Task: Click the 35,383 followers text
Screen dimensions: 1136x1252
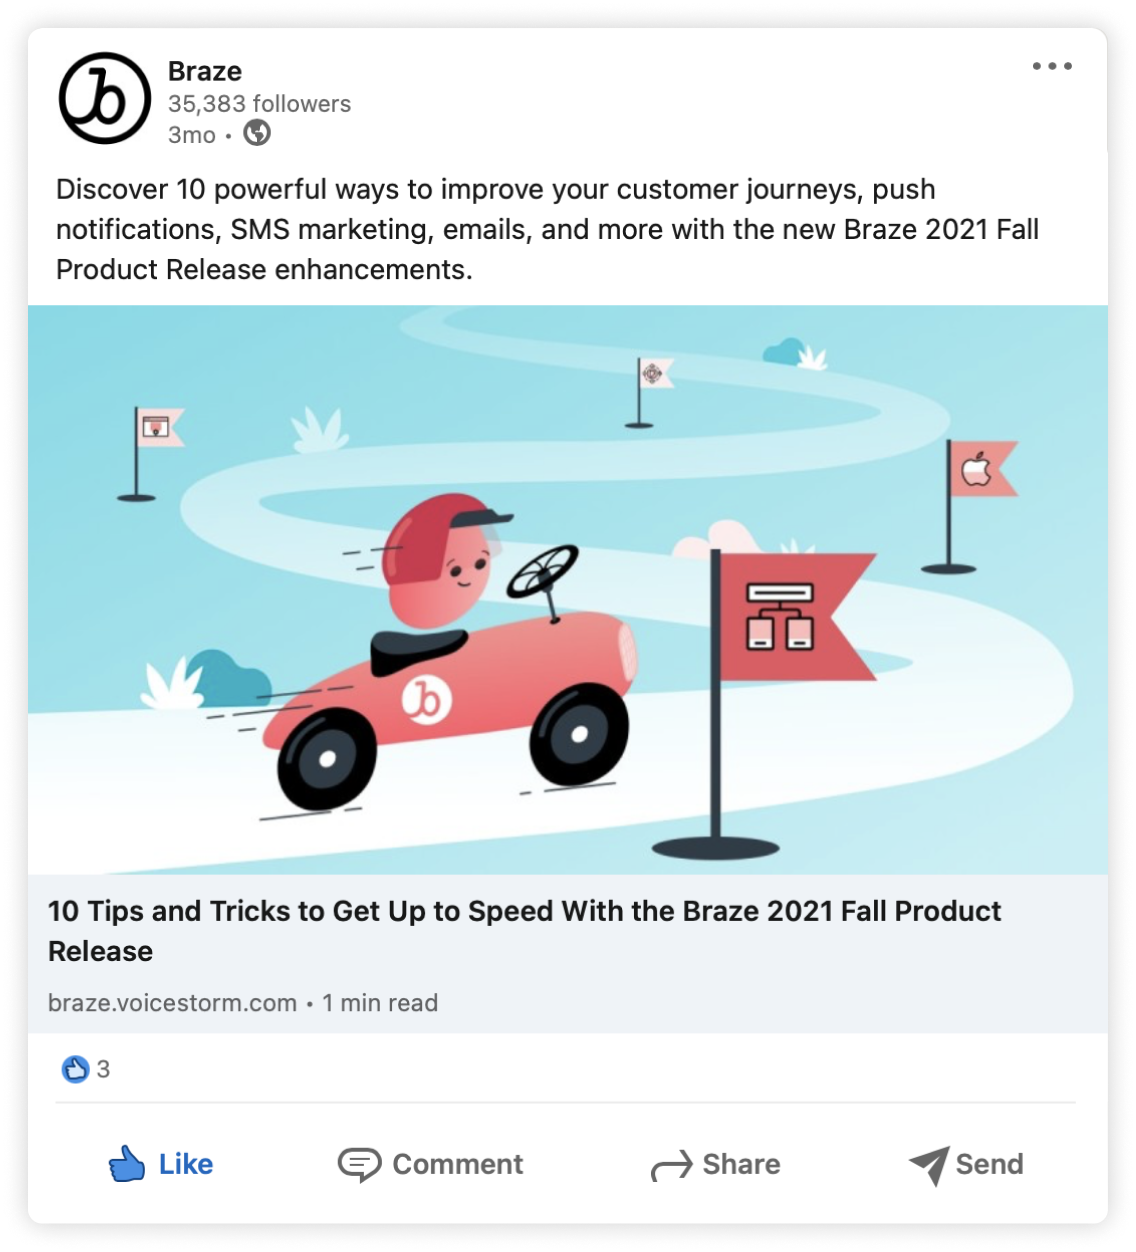Action: pos(259,104)
